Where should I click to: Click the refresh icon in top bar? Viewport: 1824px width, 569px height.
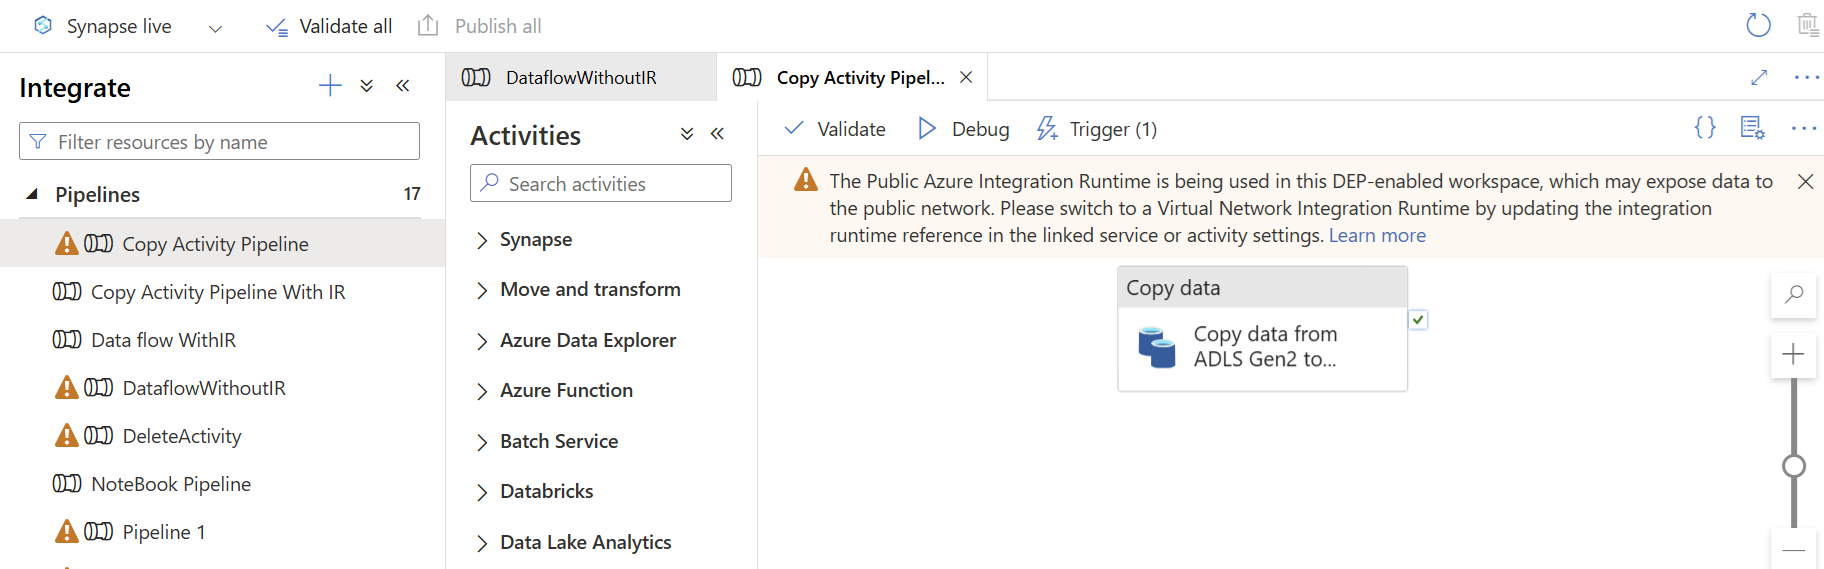click(x=1758, y=25)
